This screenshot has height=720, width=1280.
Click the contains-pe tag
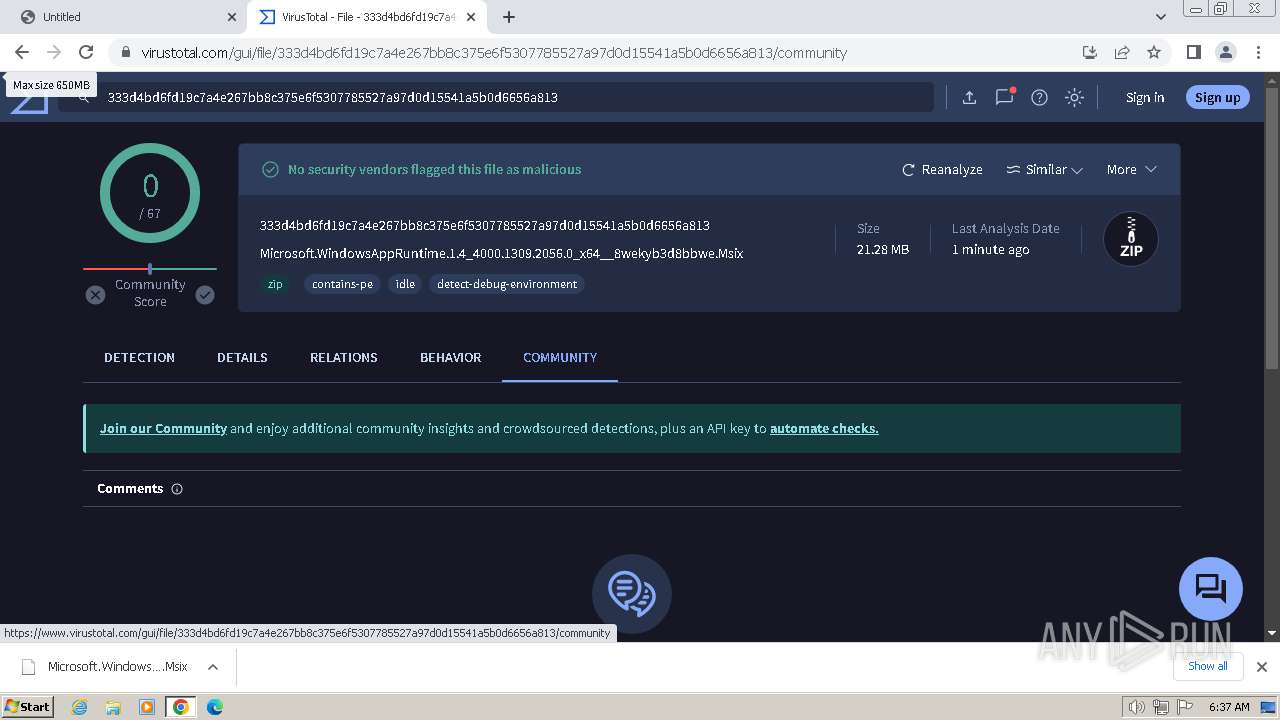point(342,284)
